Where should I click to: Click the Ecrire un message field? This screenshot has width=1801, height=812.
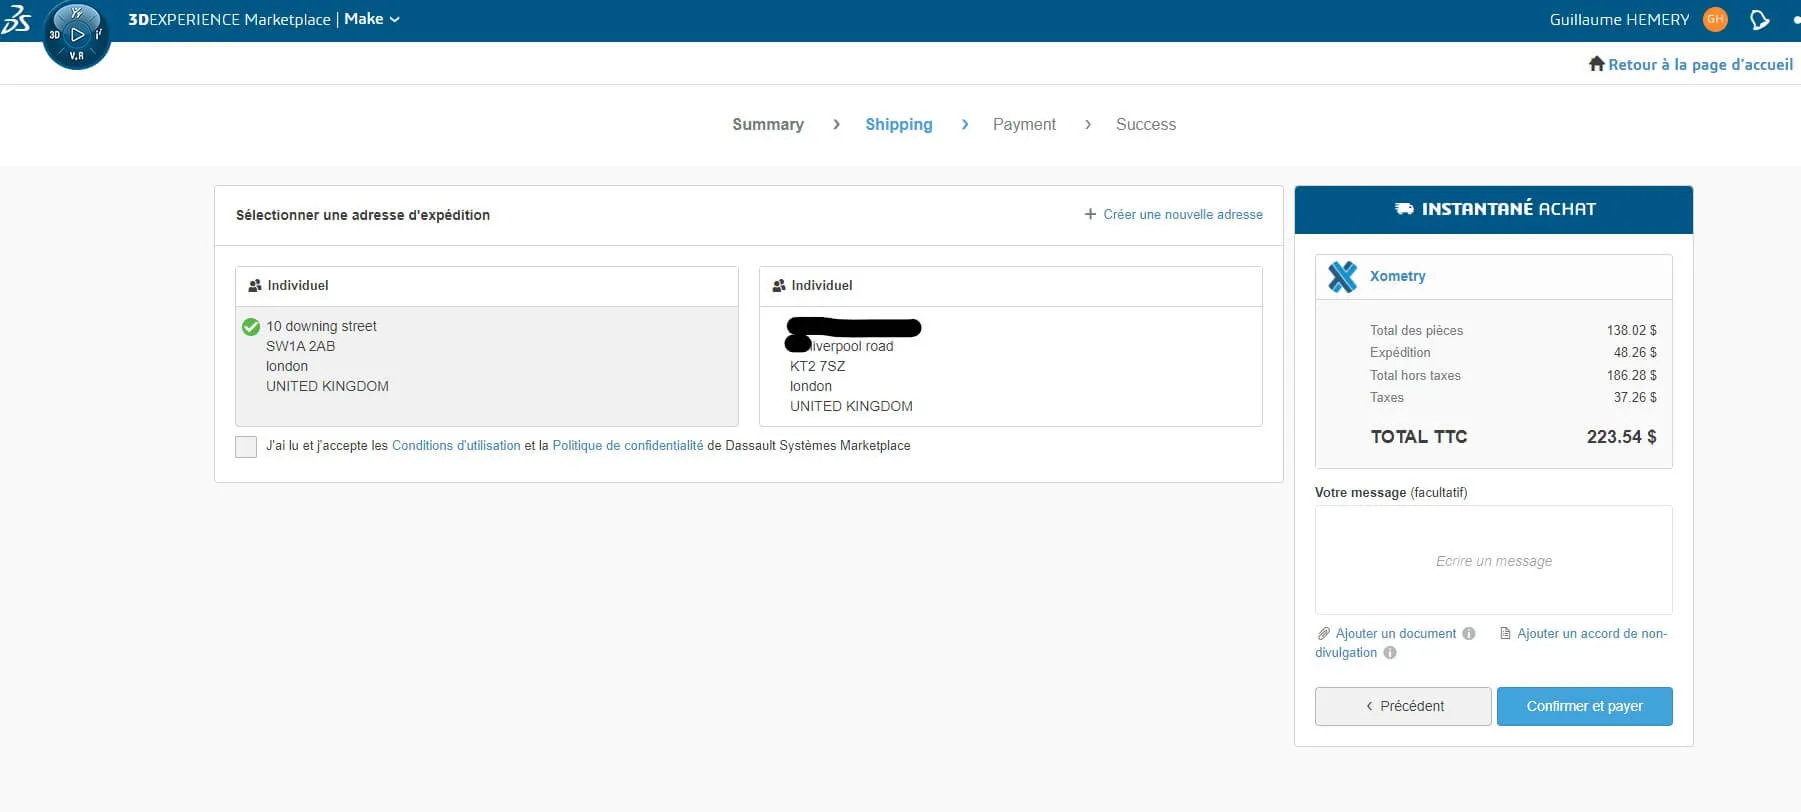coord(1493,560)
